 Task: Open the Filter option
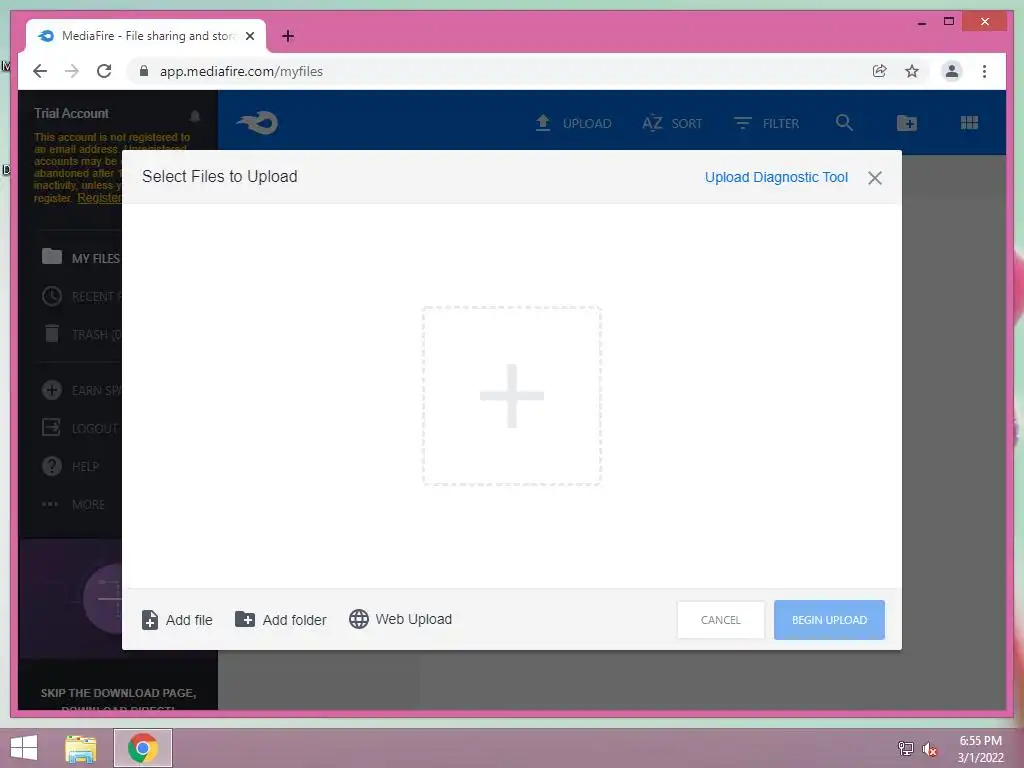tap(766, 123)
